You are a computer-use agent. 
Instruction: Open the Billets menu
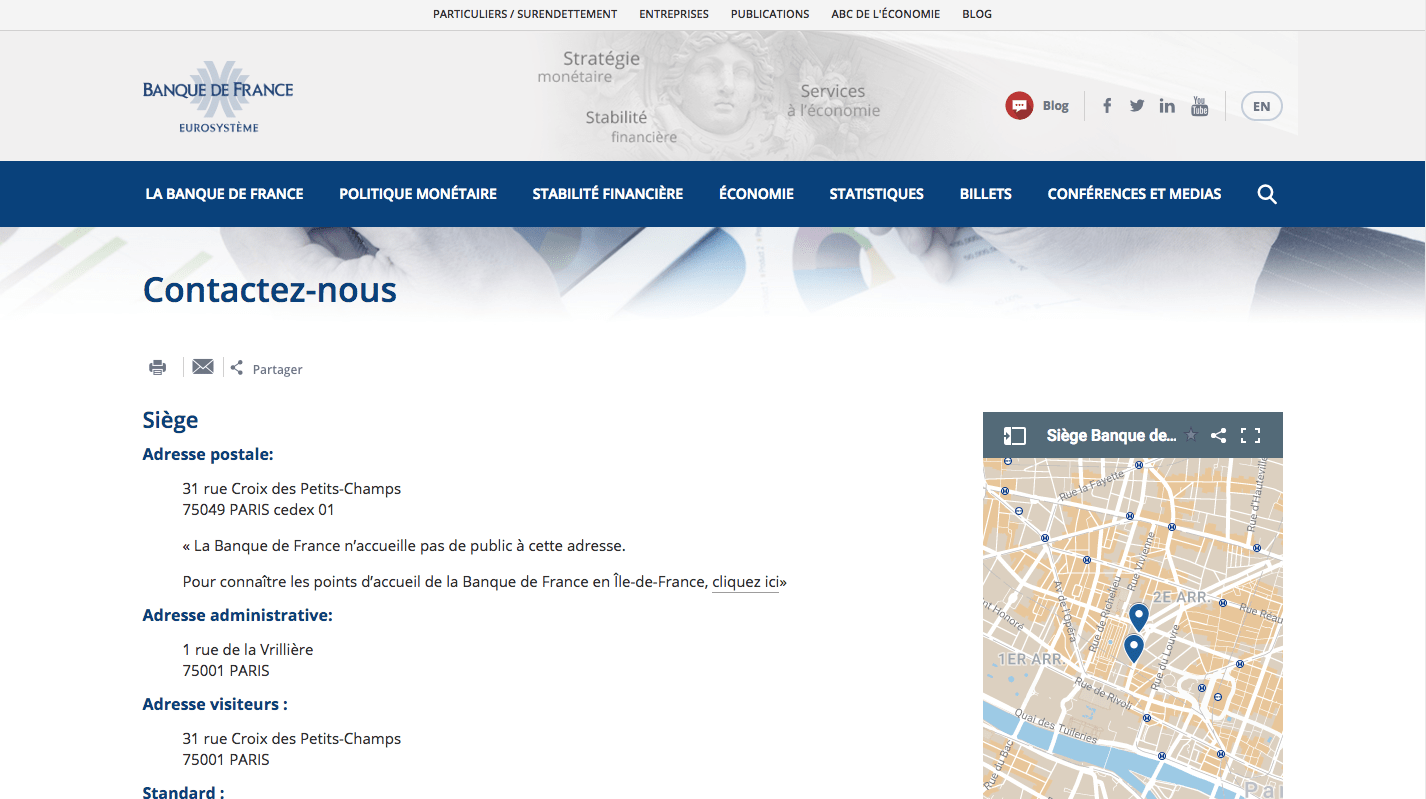[986, 194]
